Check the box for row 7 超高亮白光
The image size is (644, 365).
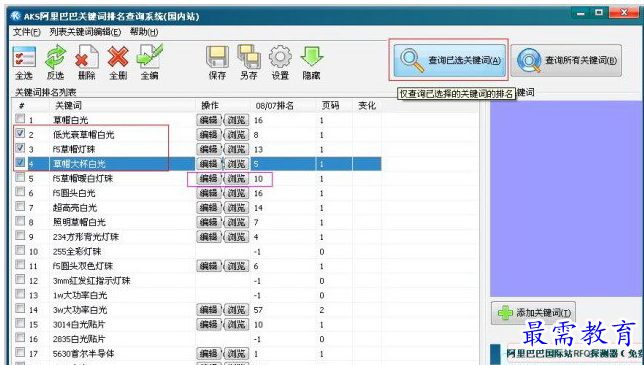[x=20, y=206]
